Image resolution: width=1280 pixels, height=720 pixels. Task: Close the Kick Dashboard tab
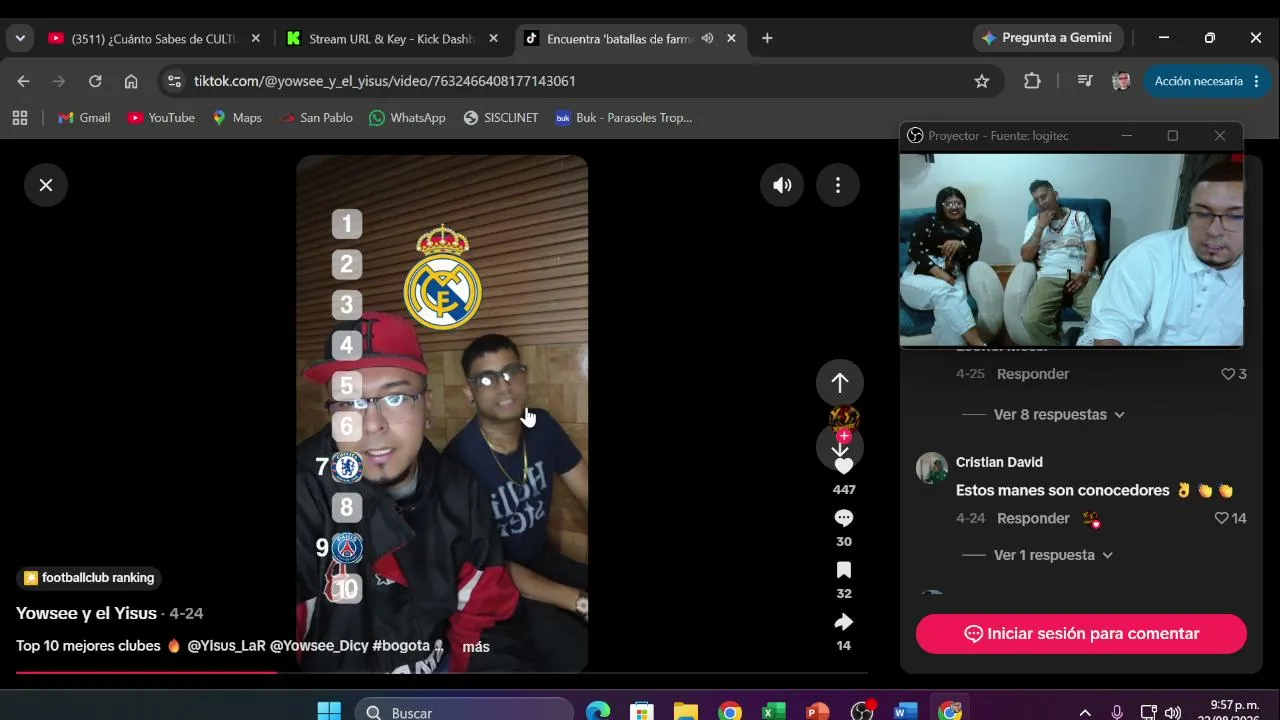pos(493,39)
